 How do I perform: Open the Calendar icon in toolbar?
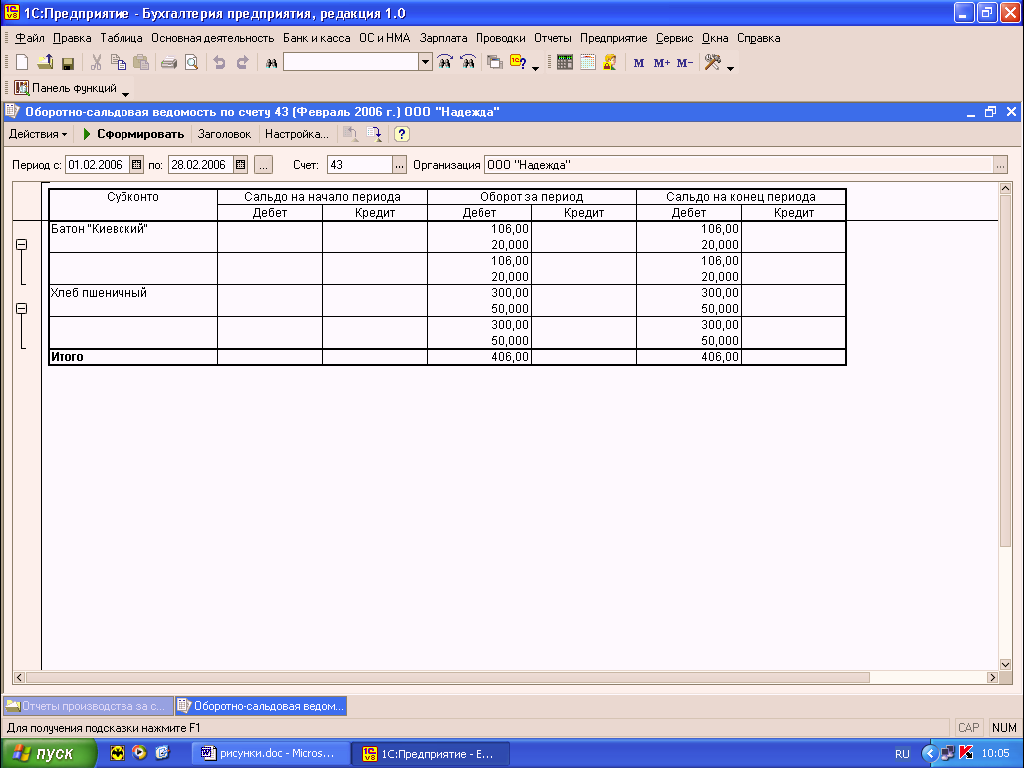tap(587, 62)
